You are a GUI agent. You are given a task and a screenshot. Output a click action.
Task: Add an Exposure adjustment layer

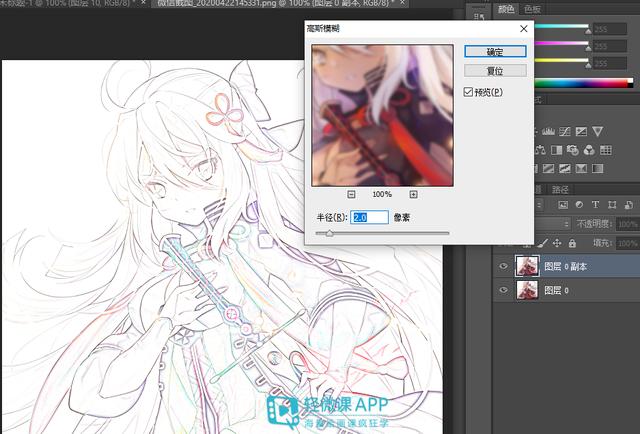tap(581, 131)
